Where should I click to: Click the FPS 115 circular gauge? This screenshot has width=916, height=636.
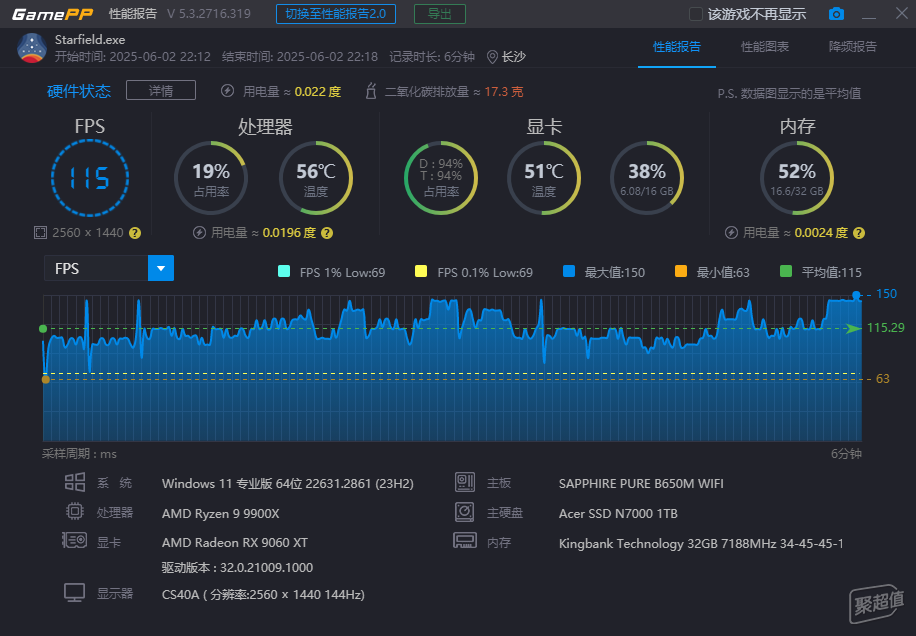90,178
